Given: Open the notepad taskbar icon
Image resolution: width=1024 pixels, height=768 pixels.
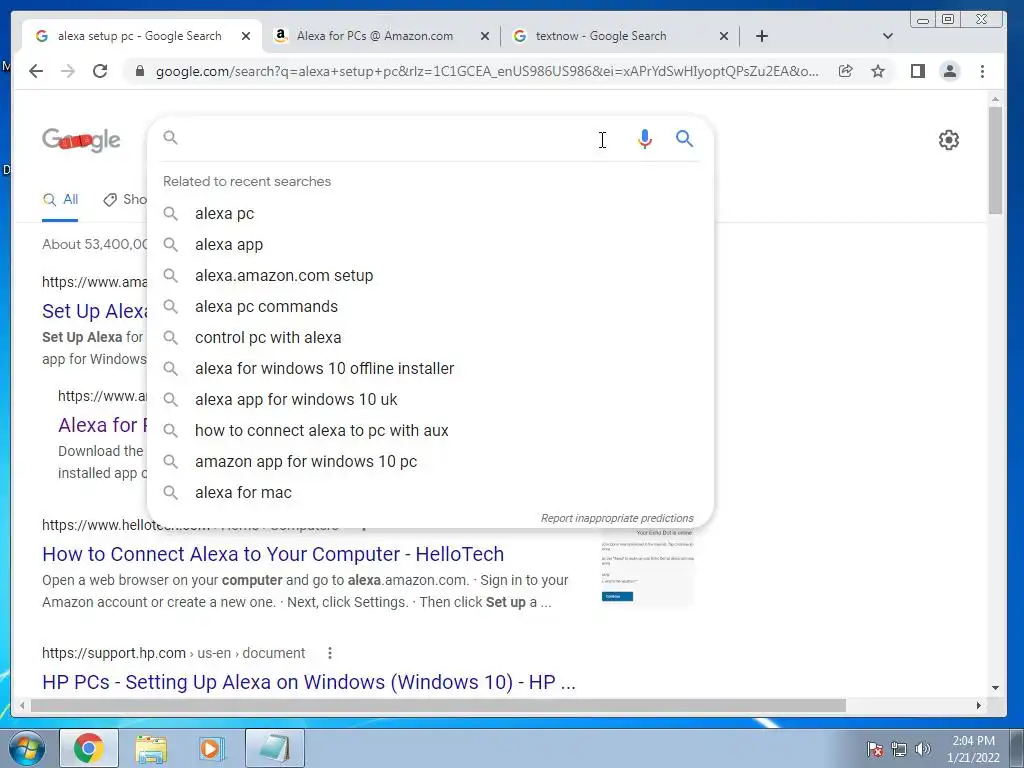Looking at the screenshot, I should pos(275,748).
